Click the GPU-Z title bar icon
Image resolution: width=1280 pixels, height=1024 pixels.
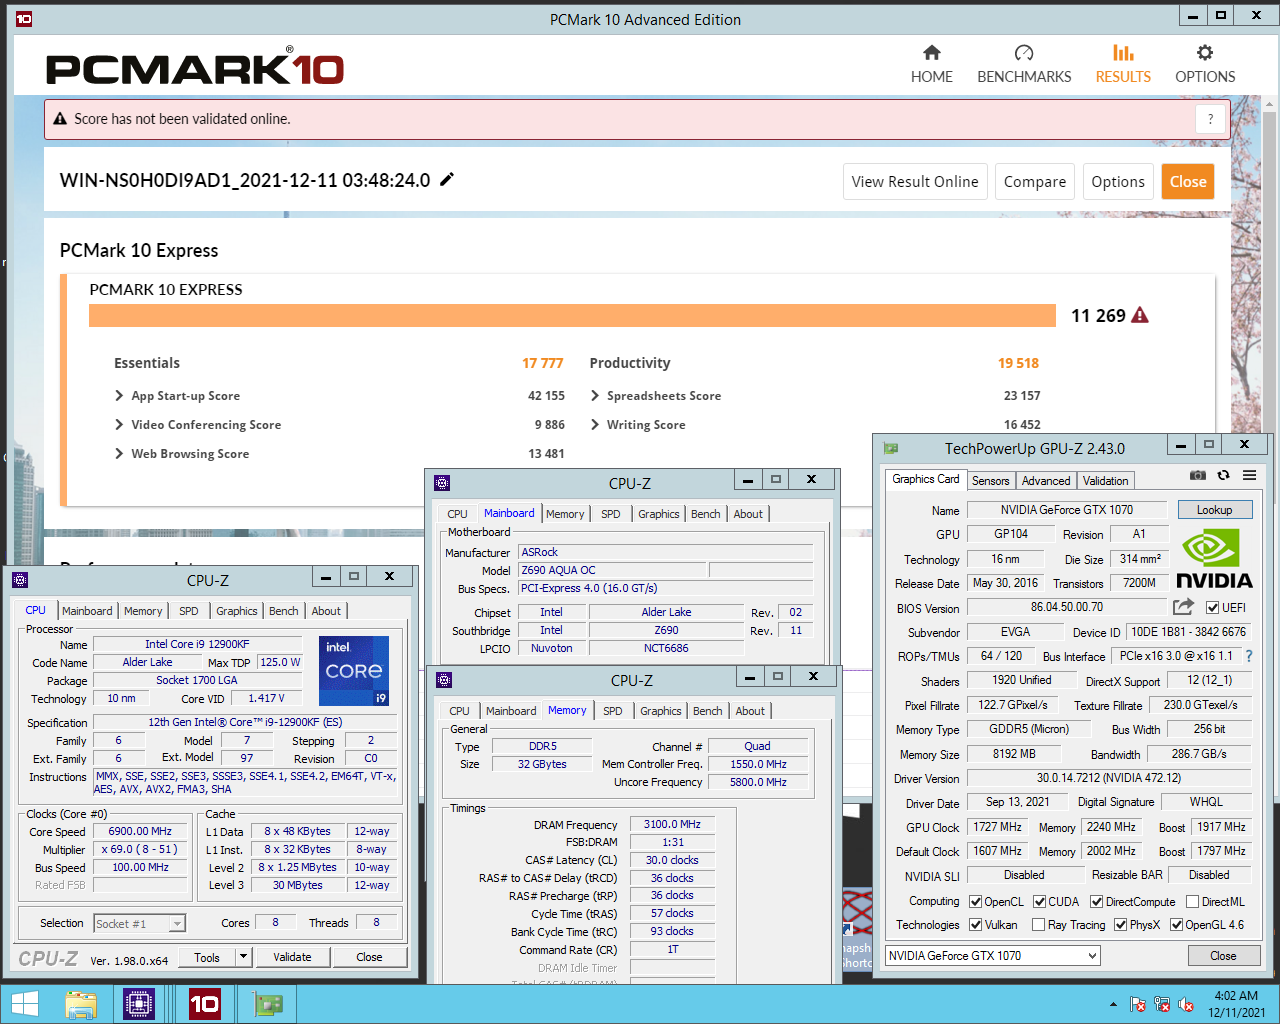click(x=891, y=448)
